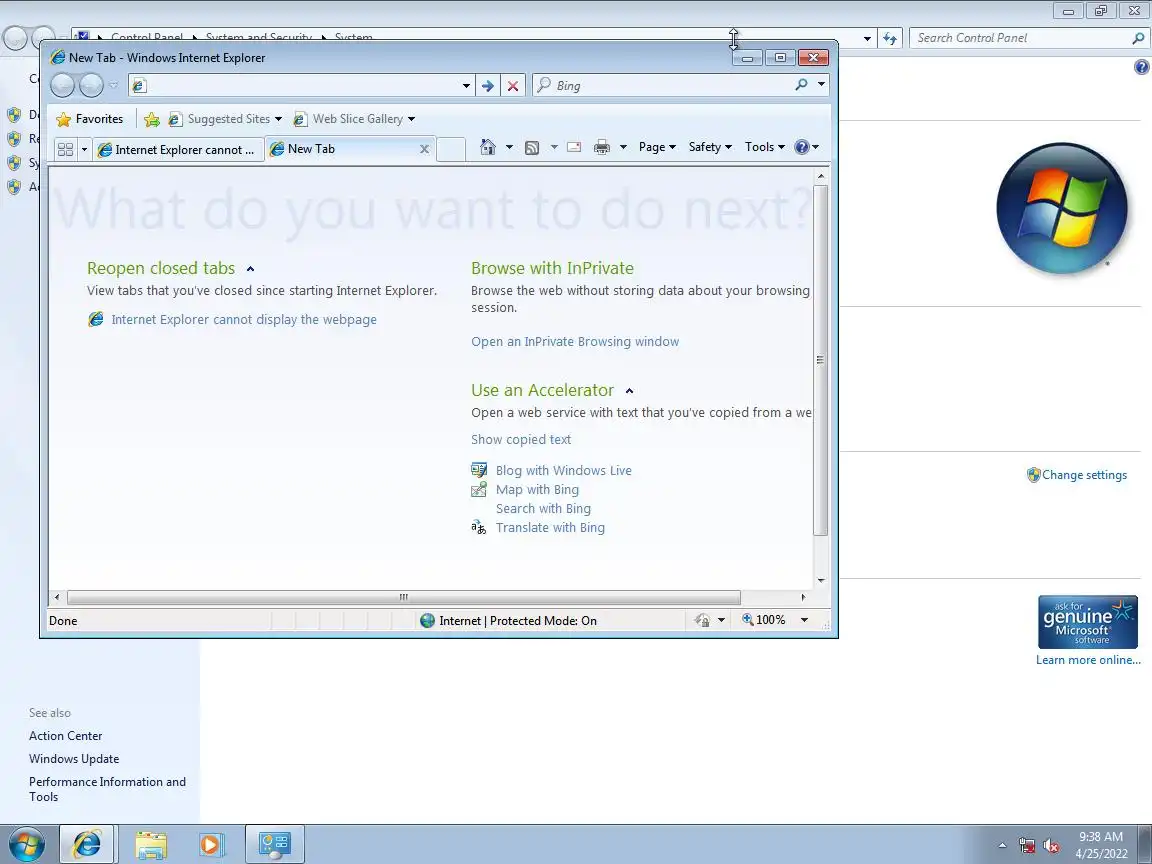
Task: Click the horizontal scrollbar thumb in IE
Action: coord(403,597)
